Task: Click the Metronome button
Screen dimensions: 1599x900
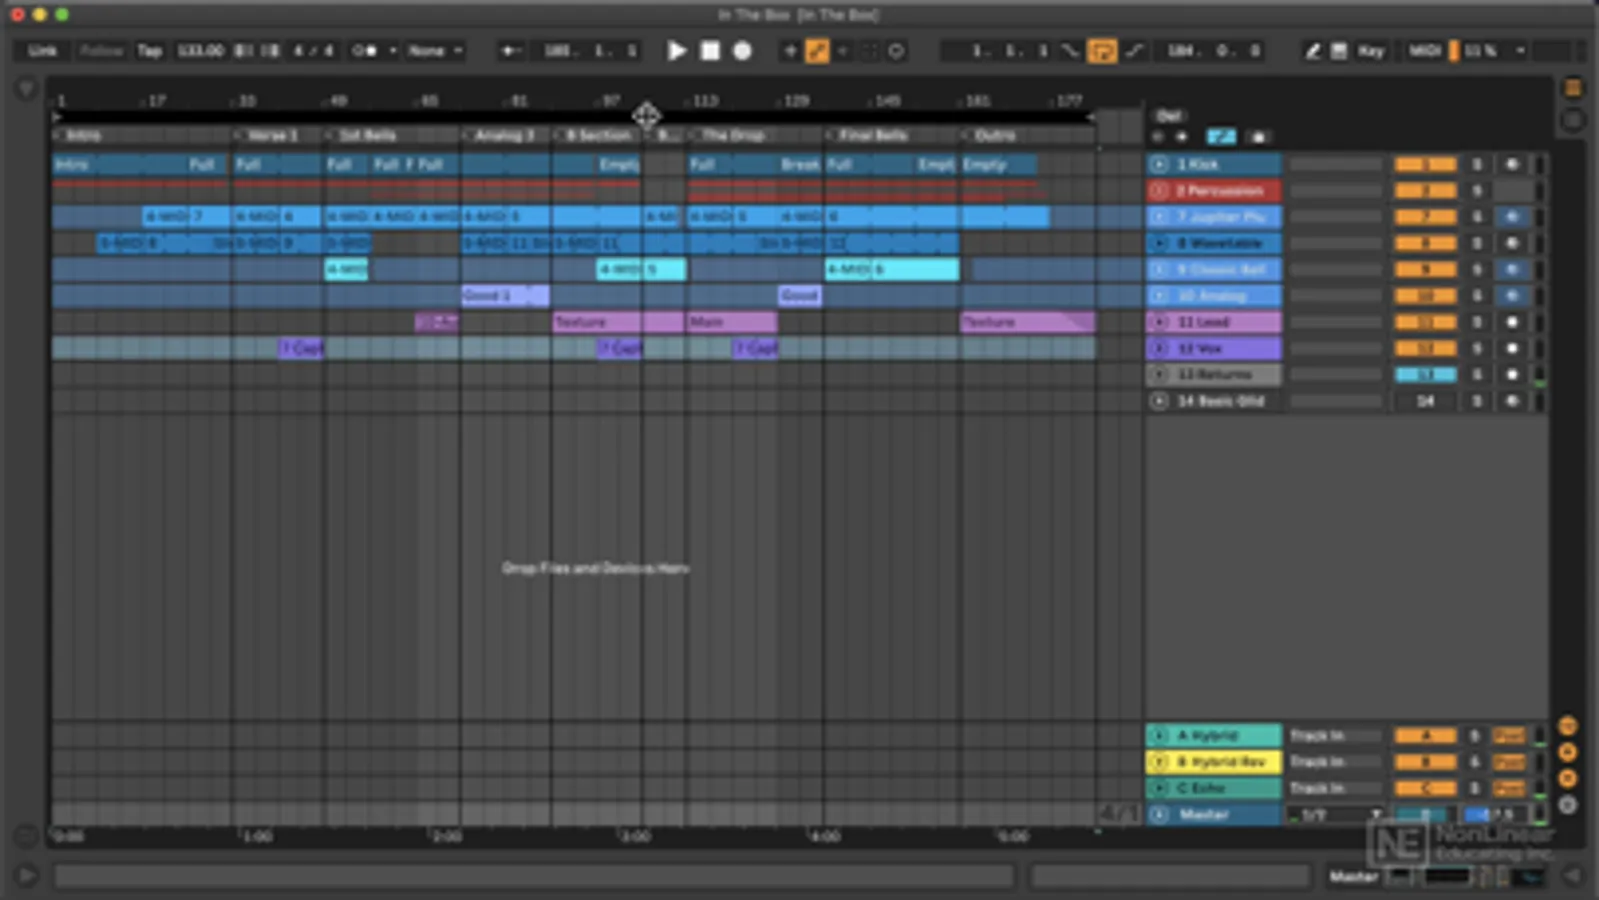Action: (x=365, y=51)
